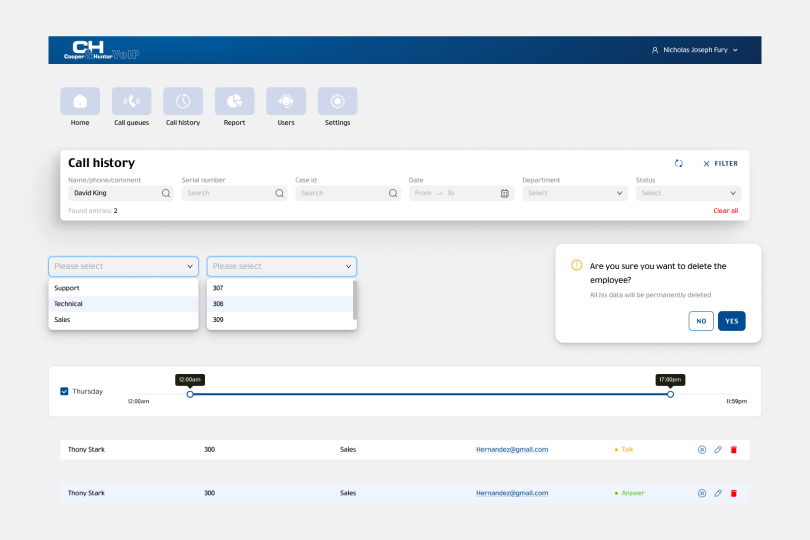Click the refresh icon beside Filter

point(679,163)
